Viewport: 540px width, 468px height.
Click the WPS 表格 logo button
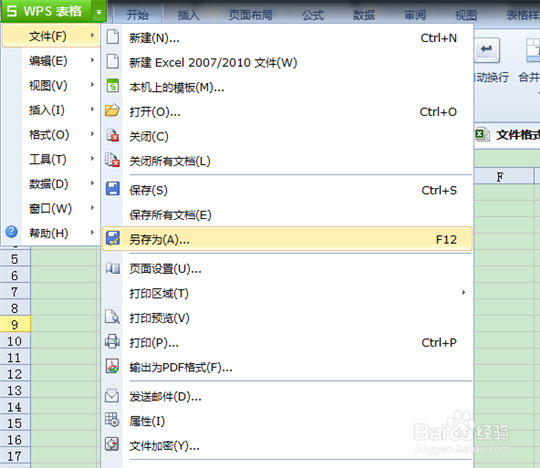click(x=46, y=11)
